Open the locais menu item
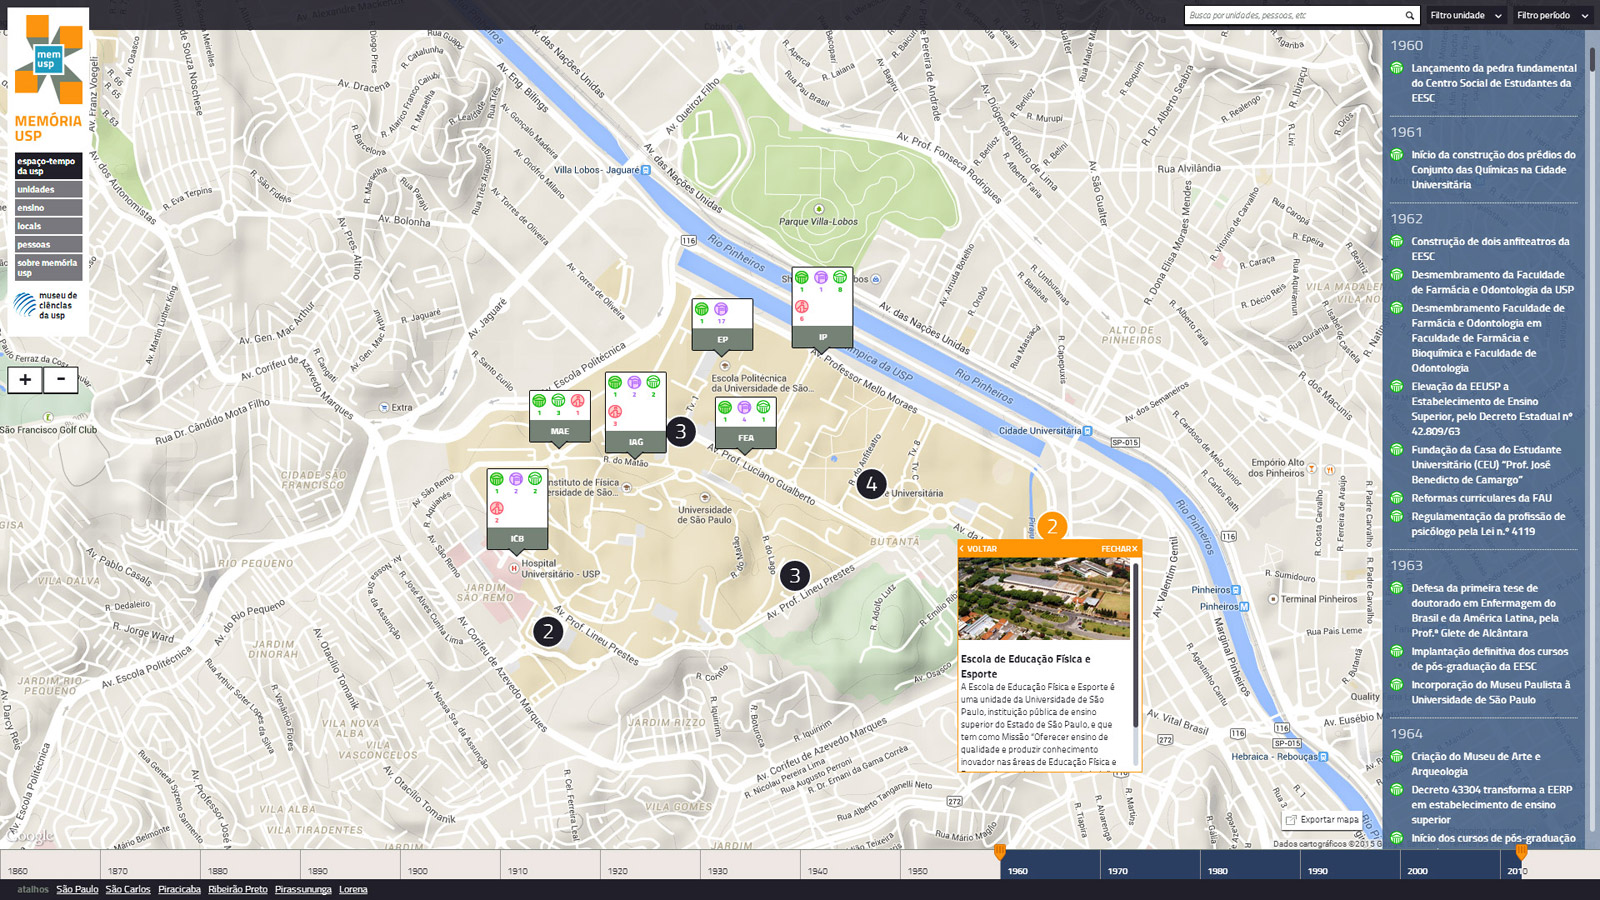Viewport: 1600px width, 900px height. (48, 226)
